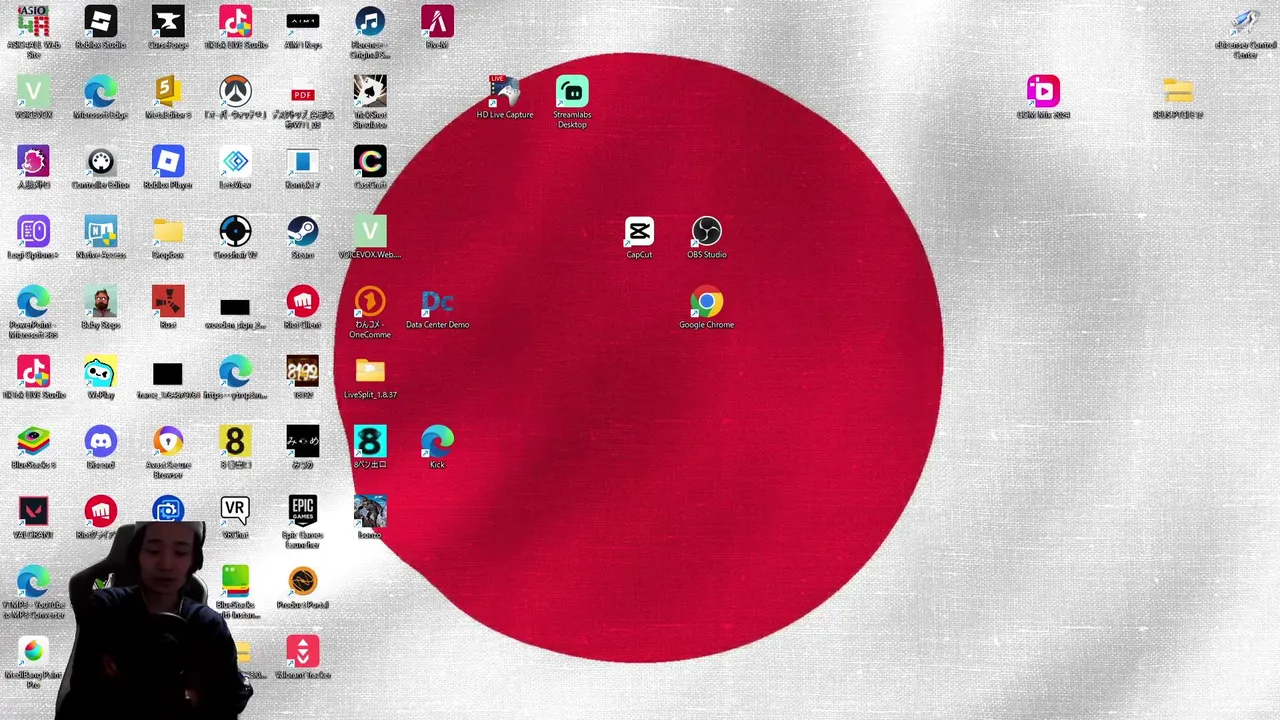The width and height of the screenshot is (1280, 720).
Task: Open Discord desktop shortcut
Action: [x=100, y=442]
